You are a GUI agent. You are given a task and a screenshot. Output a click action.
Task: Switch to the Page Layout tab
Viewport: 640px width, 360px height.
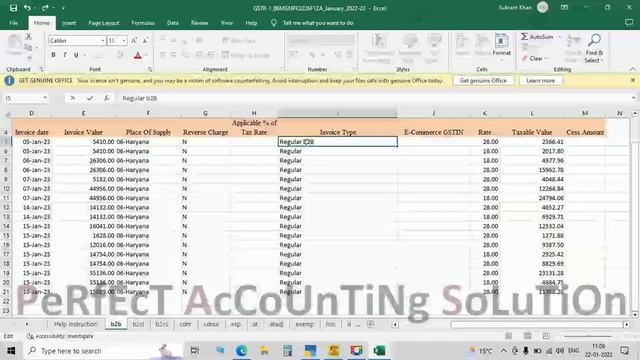104,23
